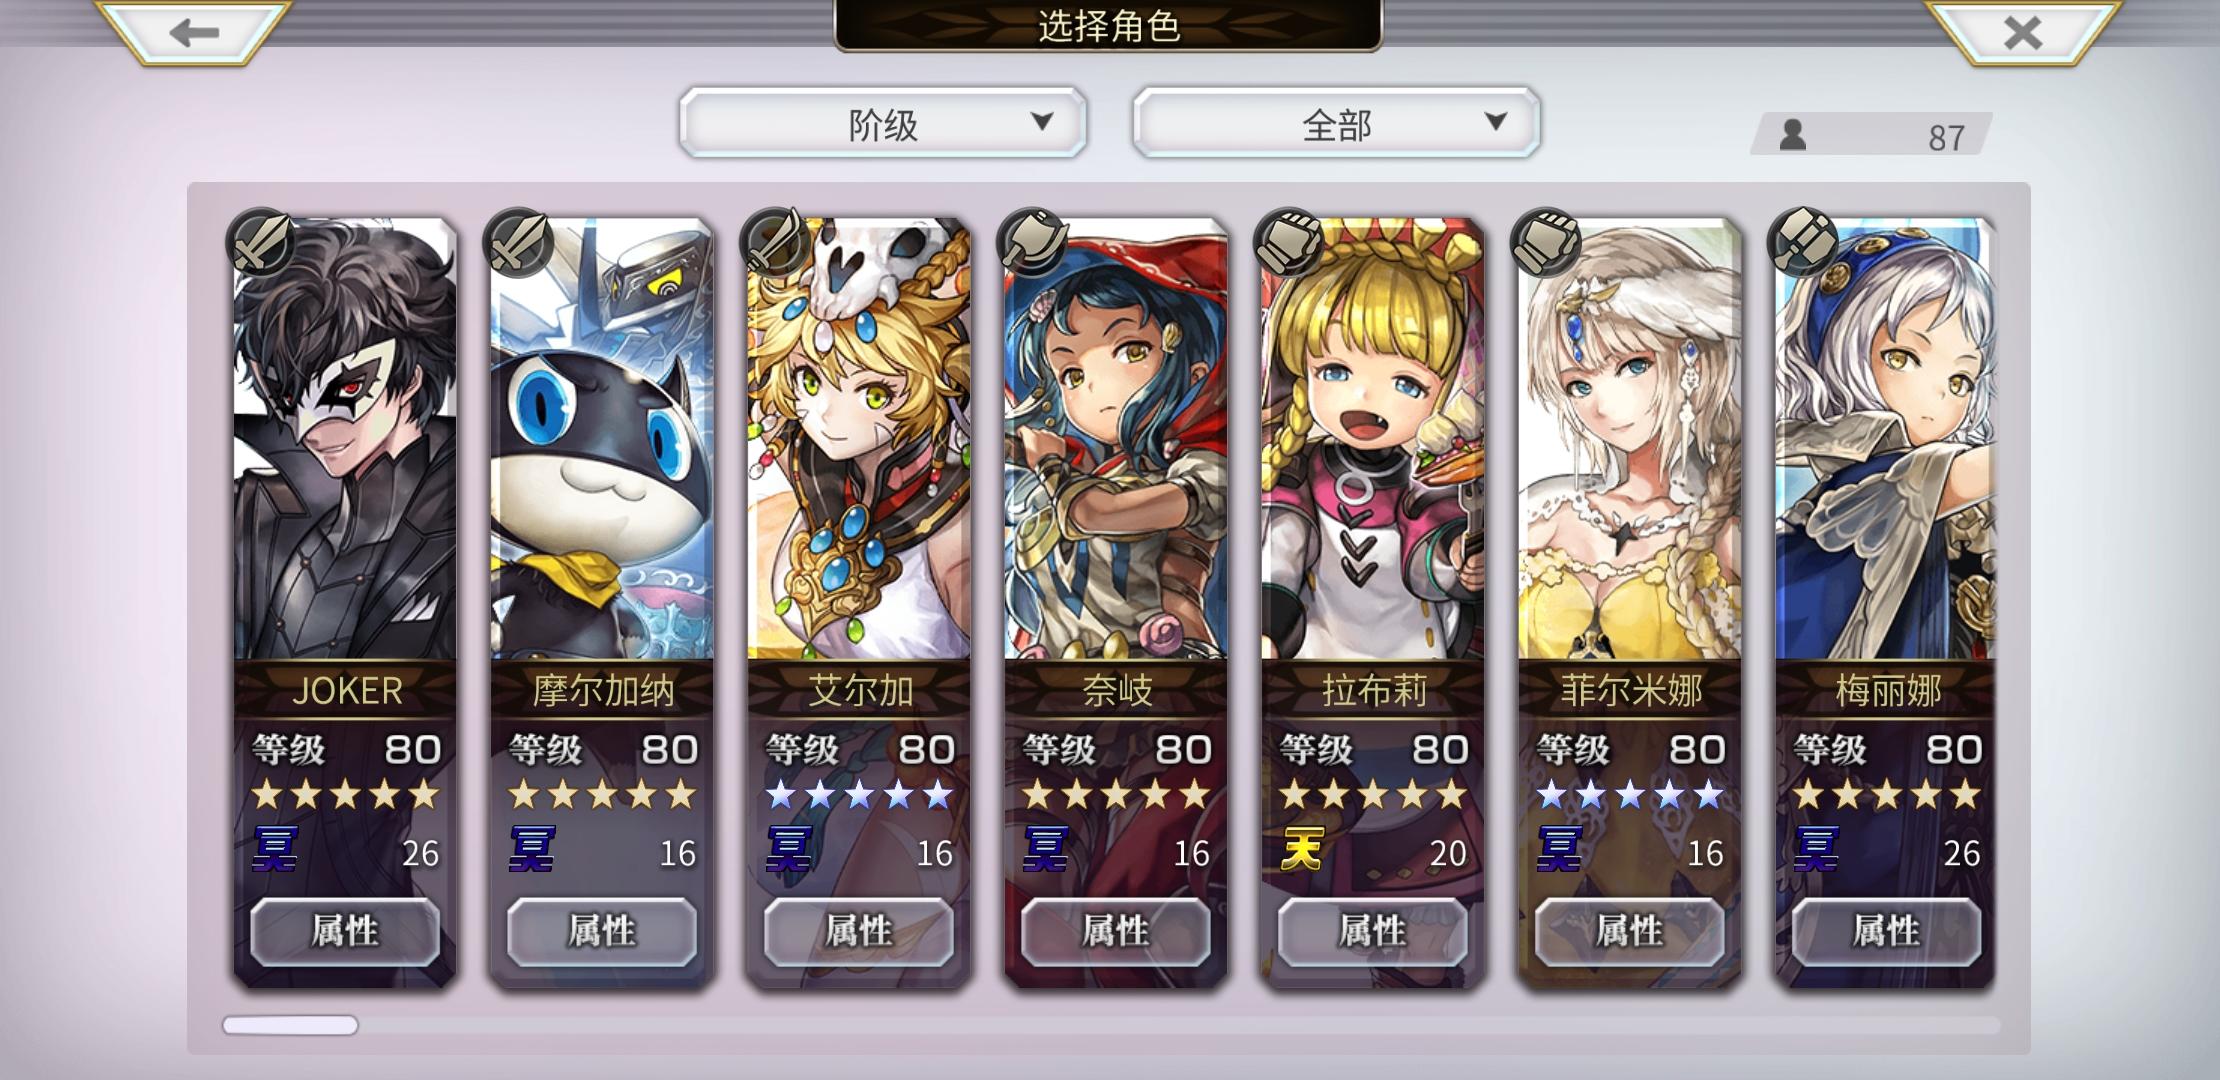Click the 冥 element icon on JOKER card
This screenshot has height=1080, width=2220.
[x=275, y=850]
